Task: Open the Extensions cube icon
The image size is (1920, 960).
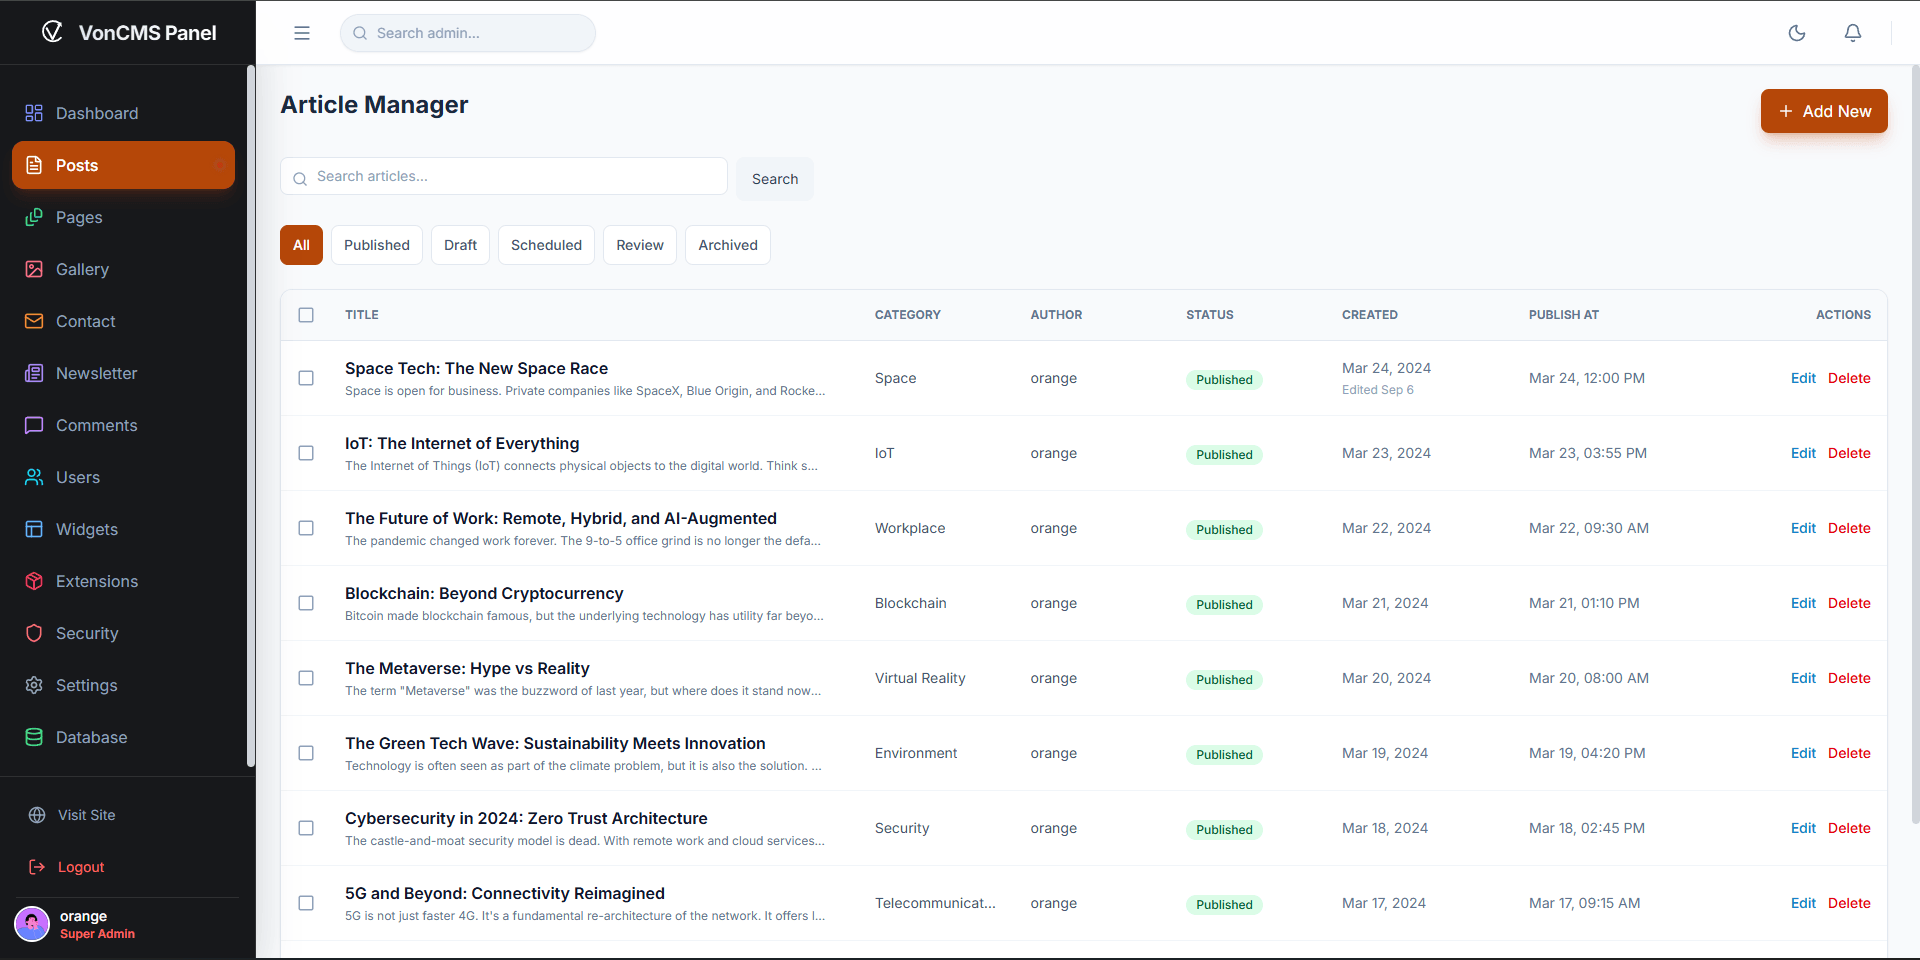Action: click(x=34, y=581)
